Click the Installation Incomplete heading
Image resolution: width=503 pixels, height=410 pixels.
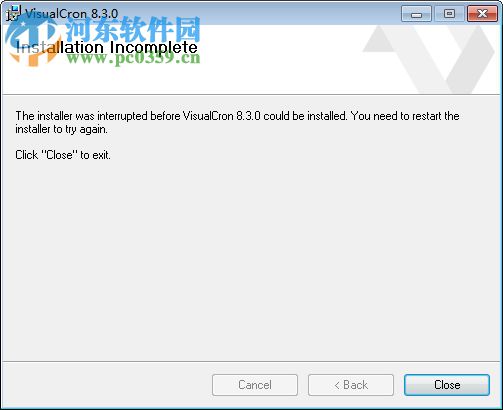coord(107,47)
